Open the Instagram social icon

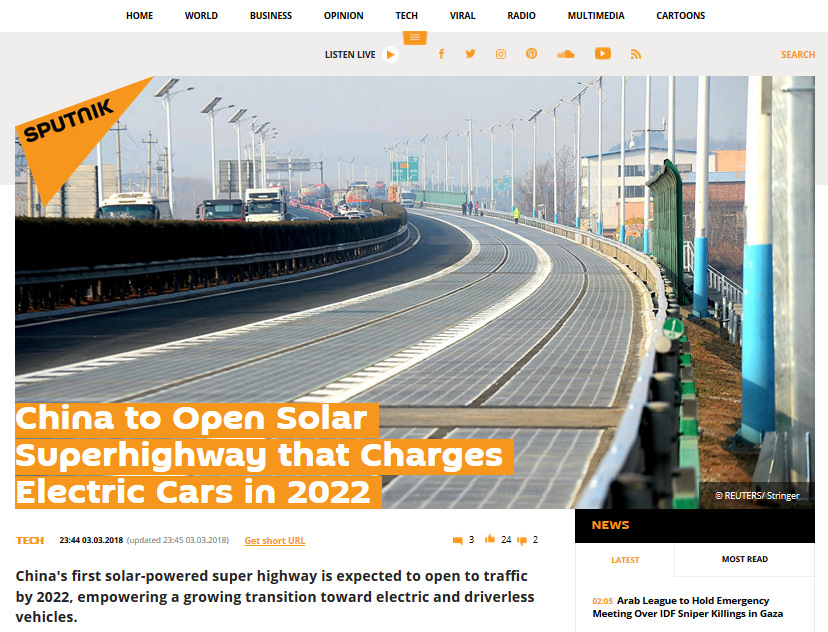(501, 54)
